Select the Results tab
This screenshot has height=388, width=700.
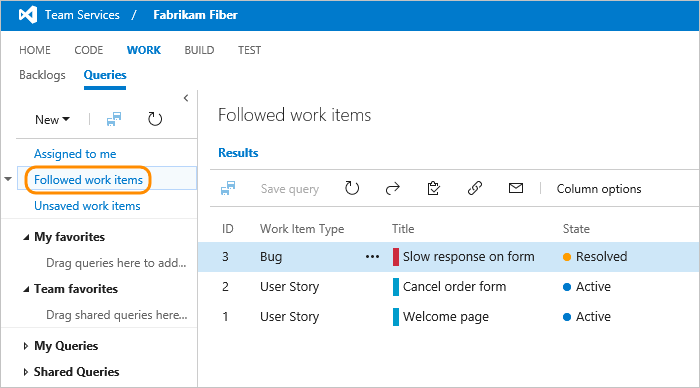click(238, 153)
